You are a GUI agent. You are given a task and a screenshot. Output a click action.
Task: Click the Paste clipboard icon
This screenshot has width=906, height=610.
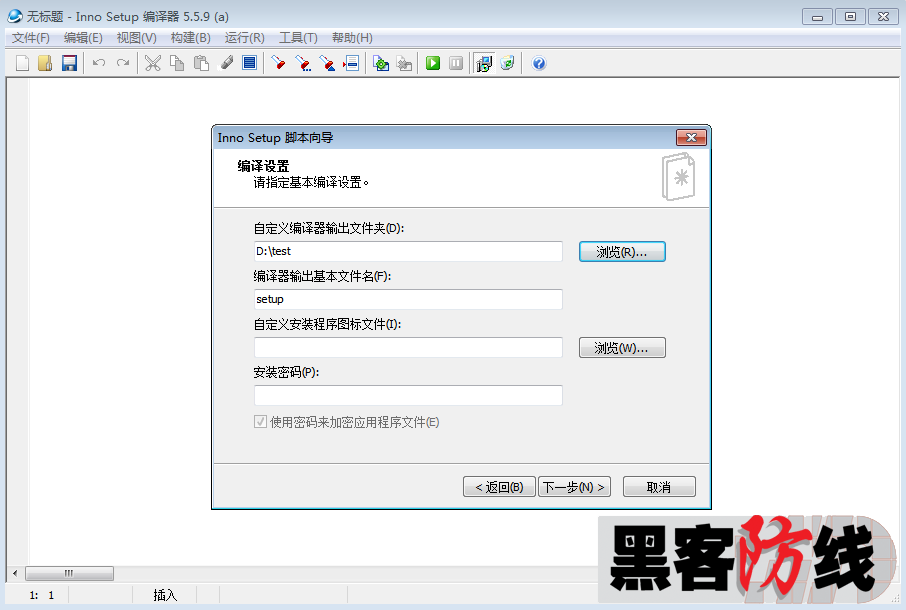tap(201, 63)
